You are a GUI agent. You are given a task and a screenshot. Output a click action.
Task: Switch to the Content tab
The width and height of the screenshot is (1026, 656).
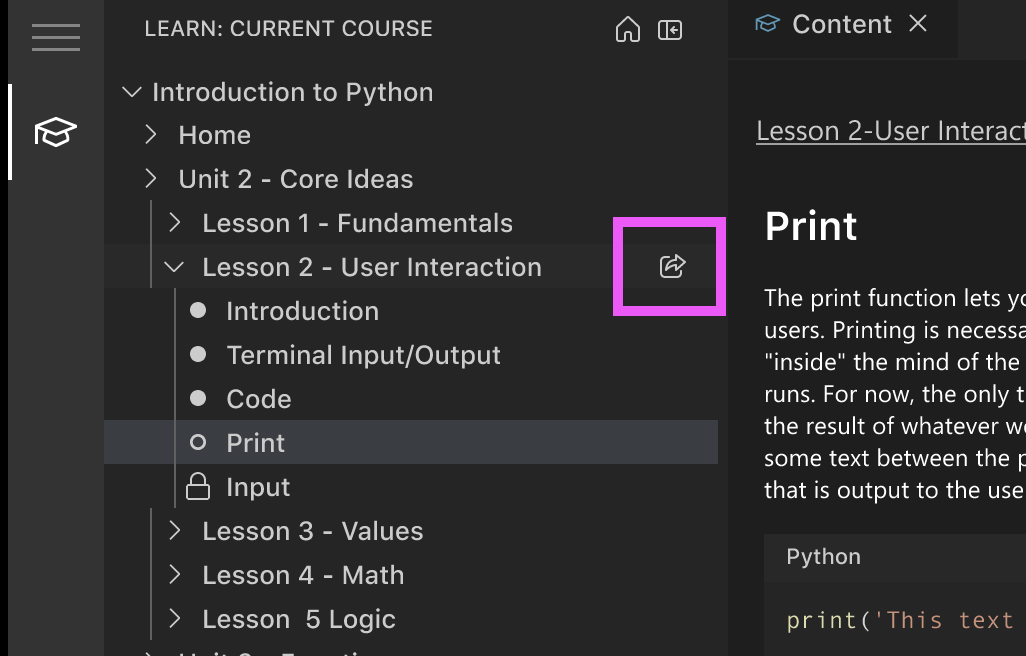842,24
